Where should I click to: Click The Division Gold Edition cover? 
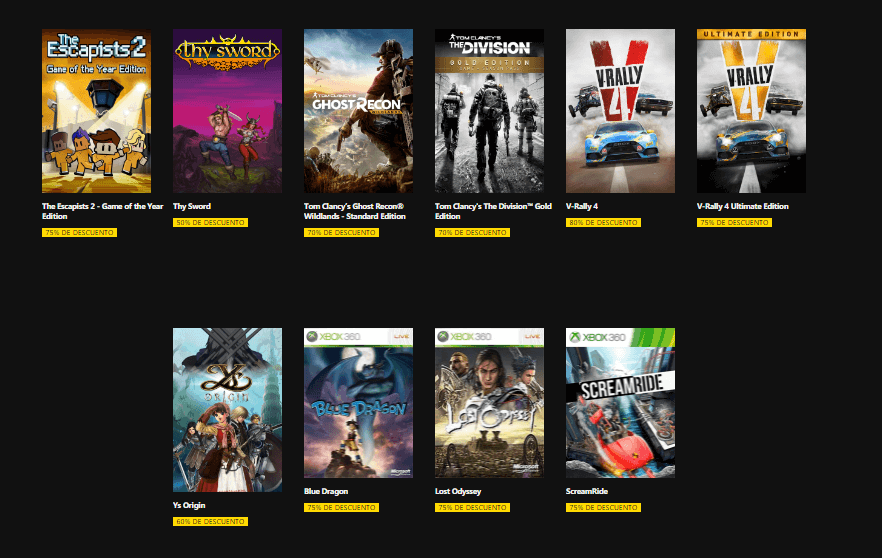[489, 111]
